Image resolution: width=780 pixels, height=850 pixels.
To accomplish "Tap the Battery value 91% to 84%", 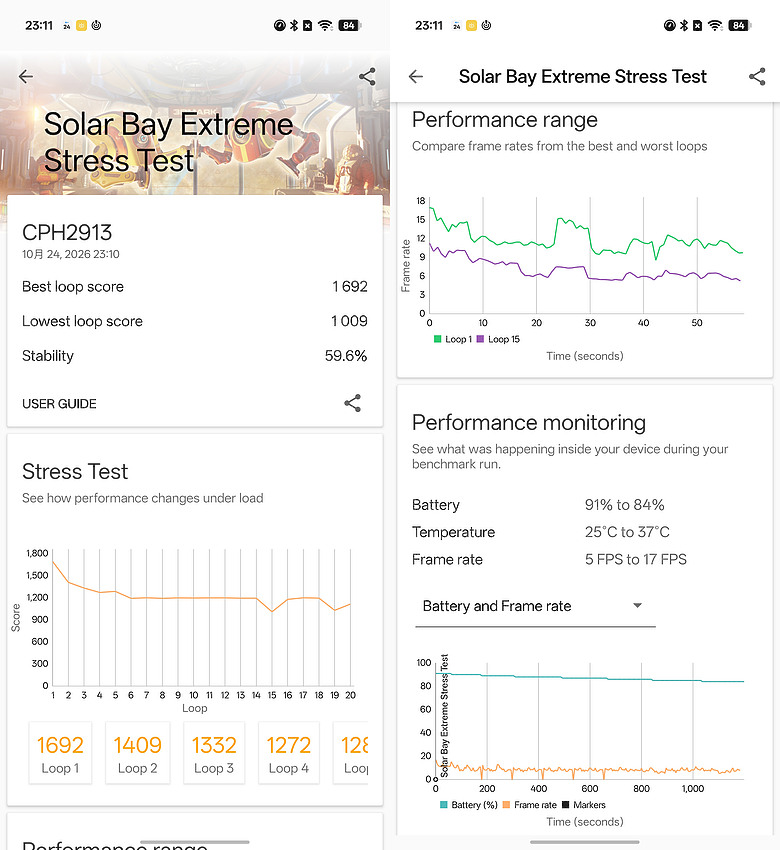I will (x=624, y=505).
